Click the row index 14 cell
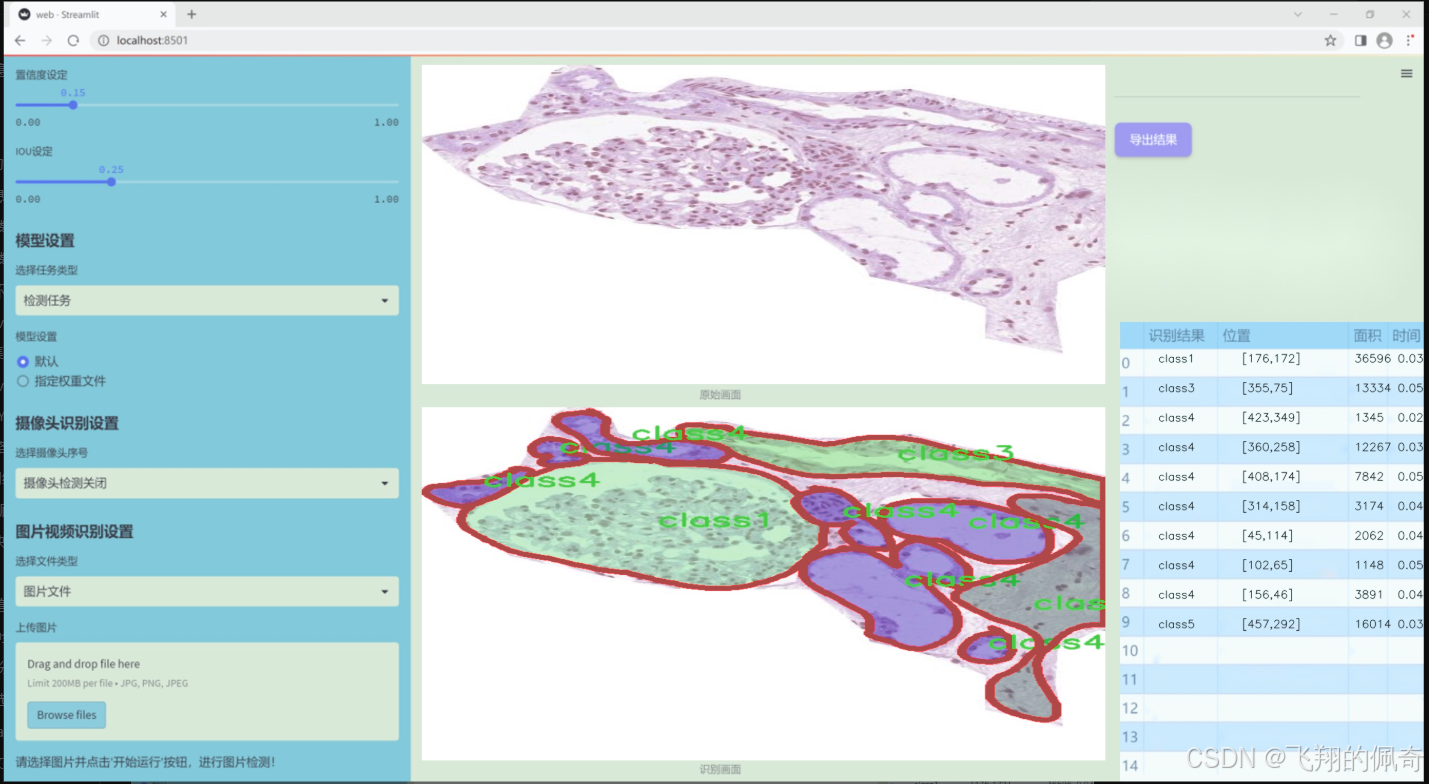The width and height of the screenshot is (1429, 784). [1131, 767]
